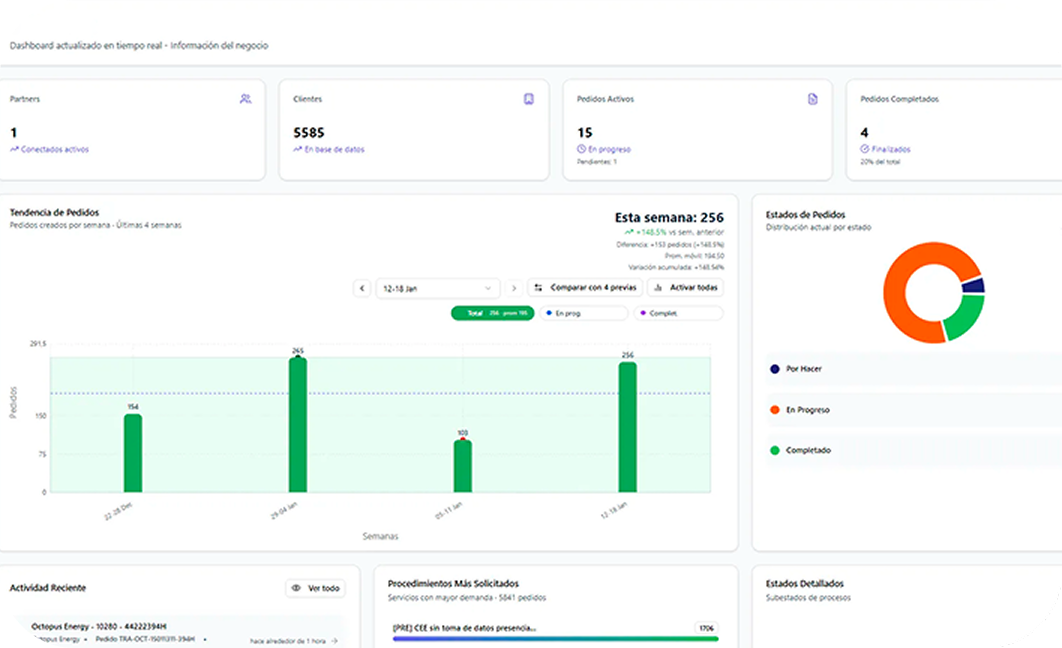1062x648 pixels.
Task: Open the 12-18 Jan week dropdown
Action: (437, 288)
